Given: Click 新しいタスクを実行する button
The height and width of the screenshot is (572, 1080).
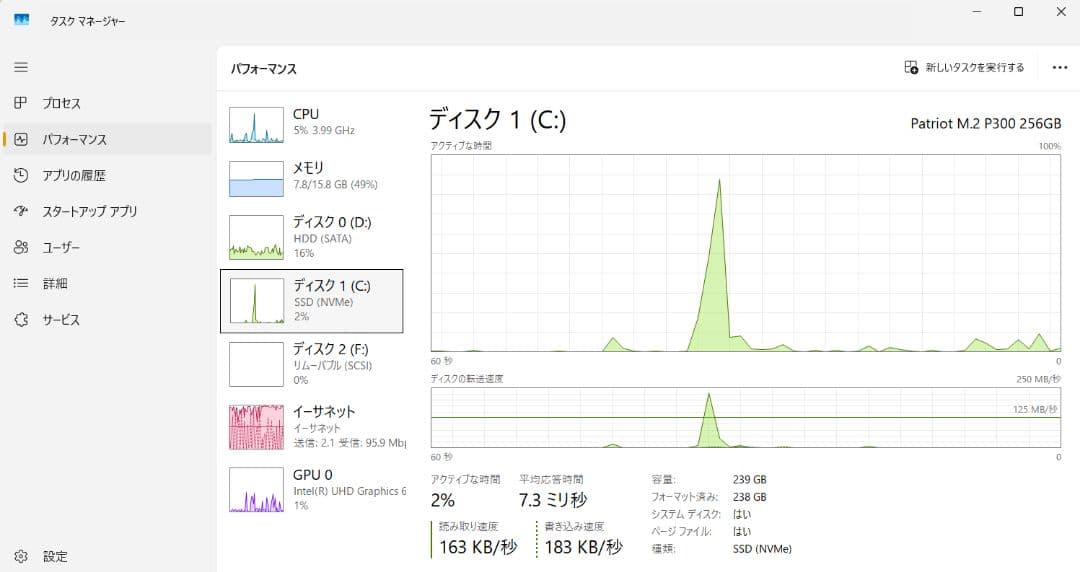Looking at the screenshot, I should pos(964,67).
